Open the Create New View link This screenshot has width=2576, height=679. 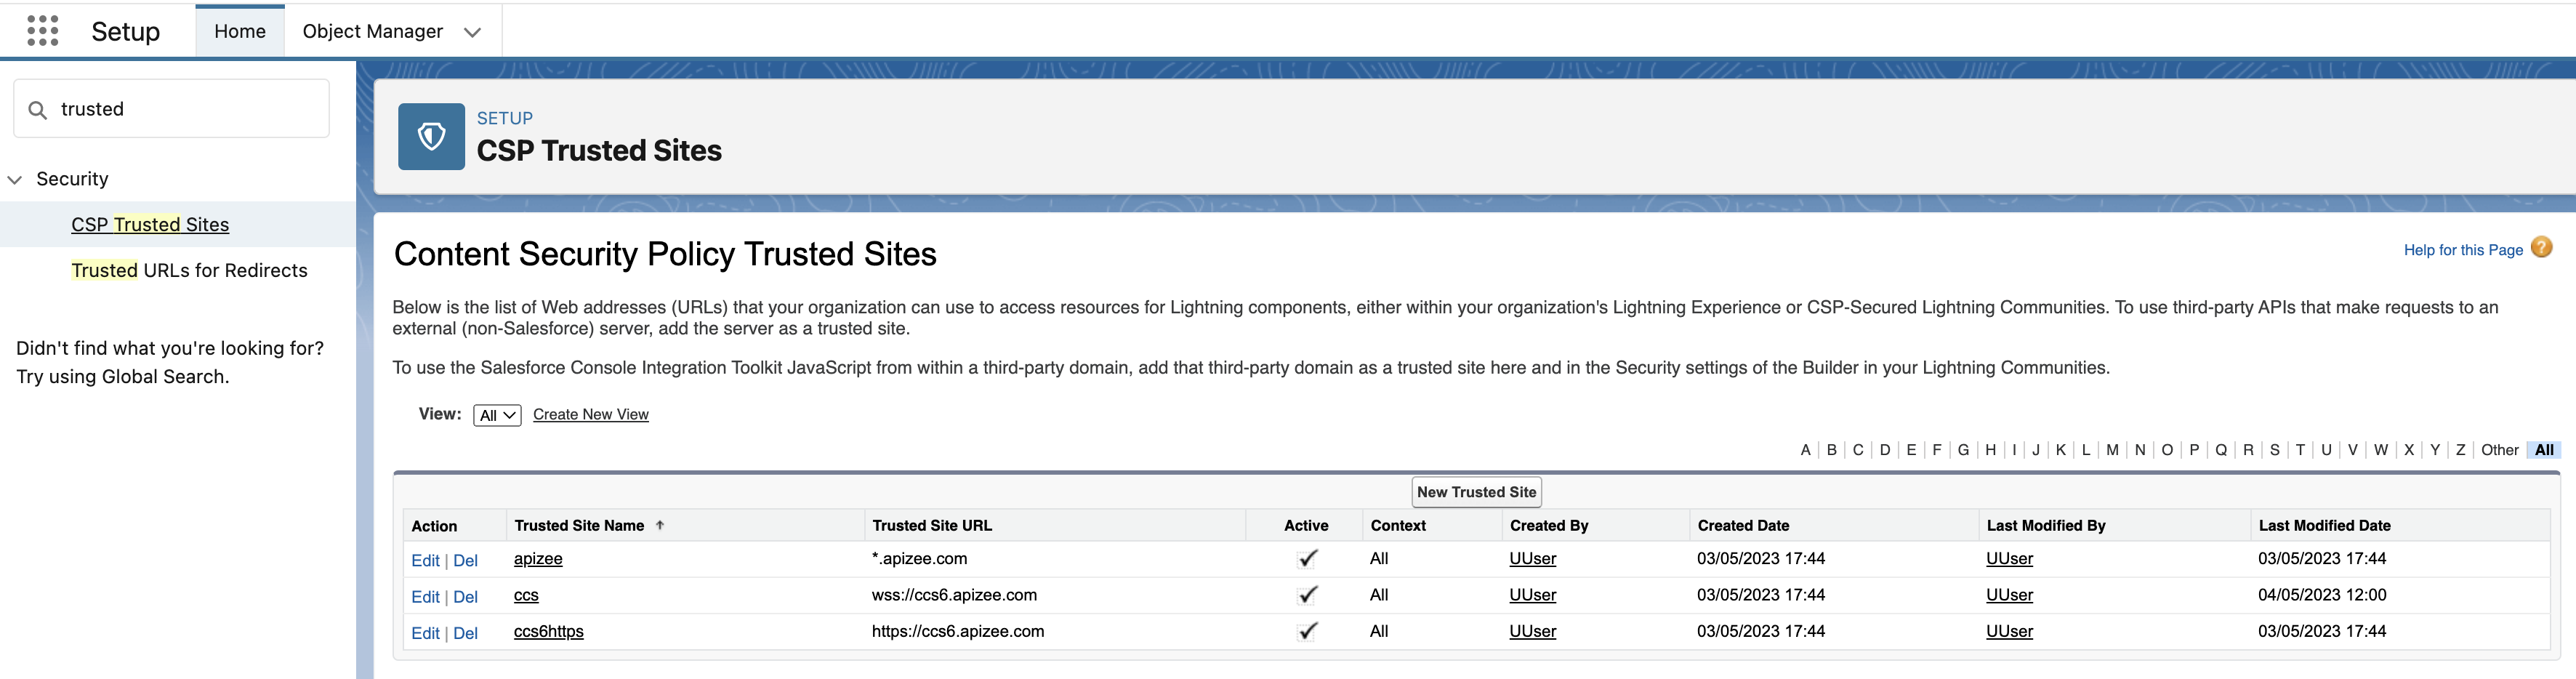(590, 414)
